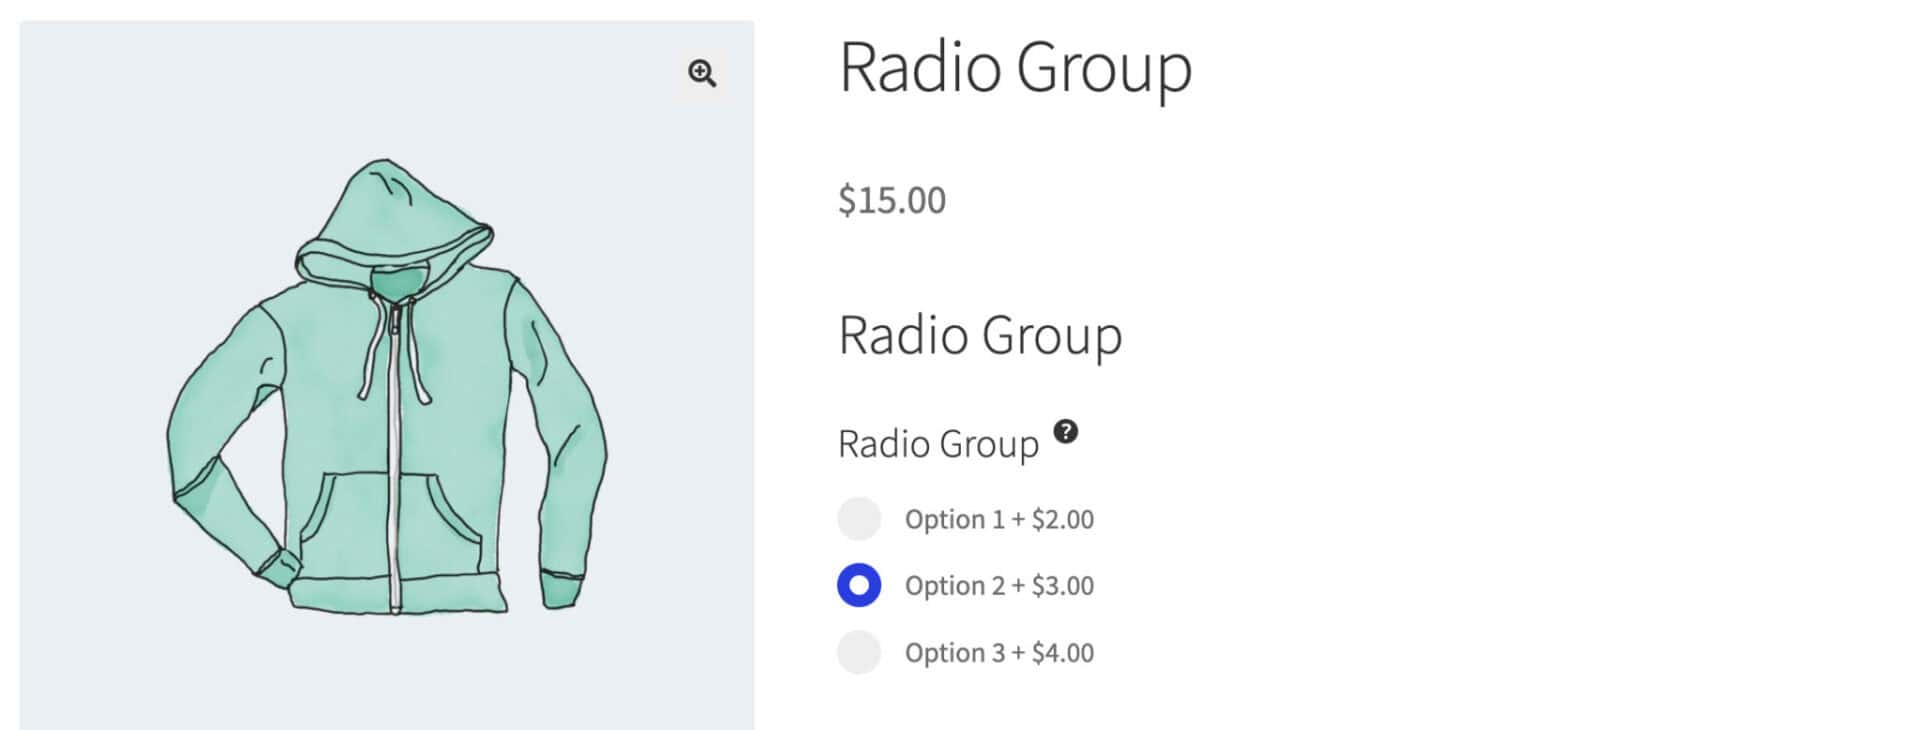Open the help tooltip next to Radio Group
1920x730 pixels.
(x=1066, y=432)
